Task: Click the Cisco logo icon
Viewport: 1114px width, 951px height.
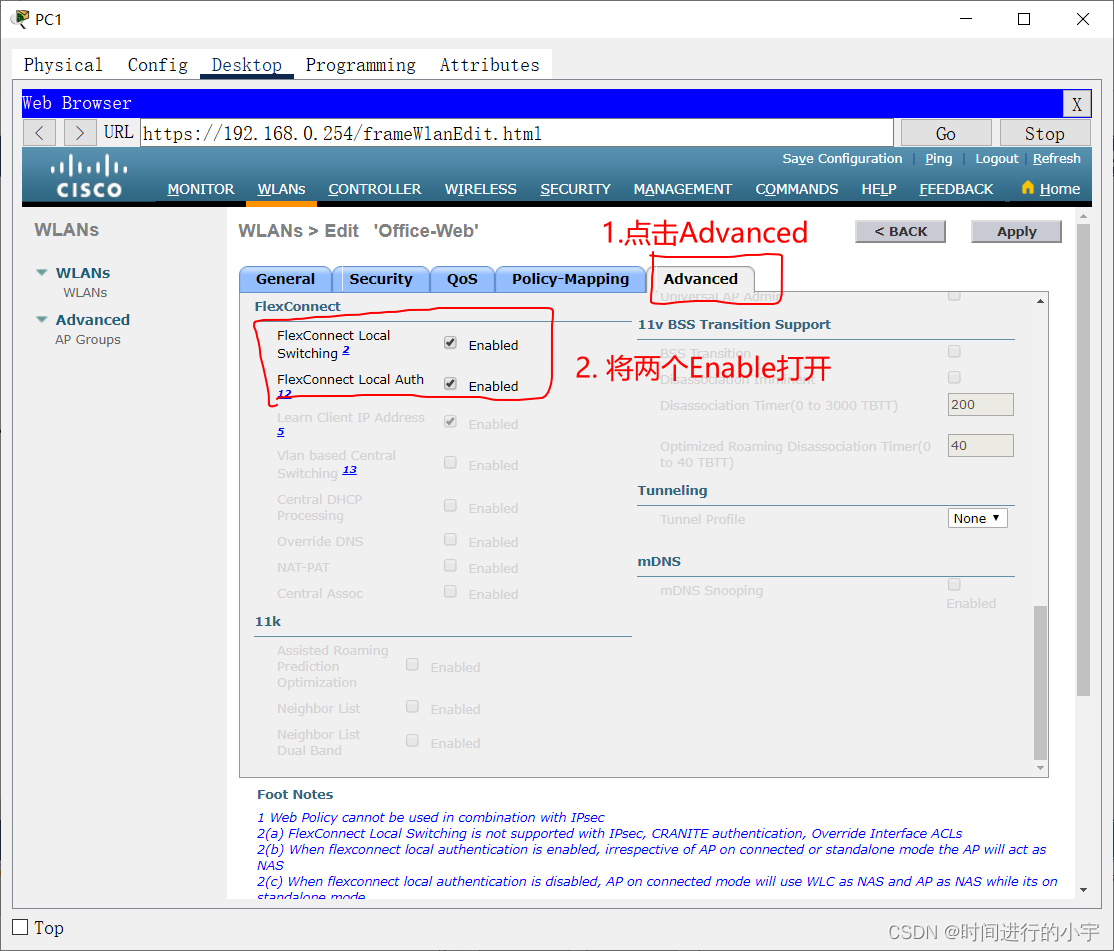Action: [88, 176]
